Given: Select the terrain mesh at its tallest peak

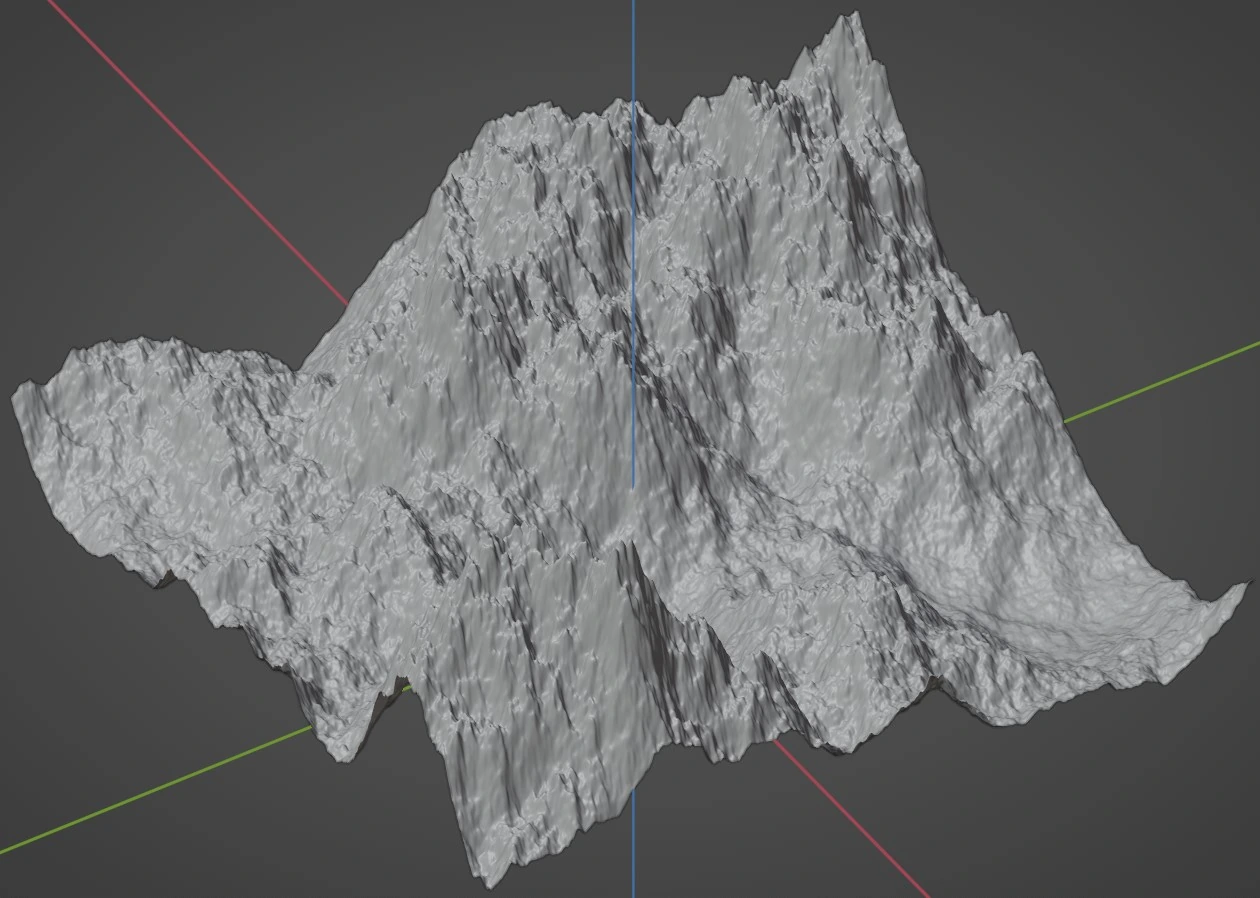Looking at the screenshot, I should coord(856,24).
